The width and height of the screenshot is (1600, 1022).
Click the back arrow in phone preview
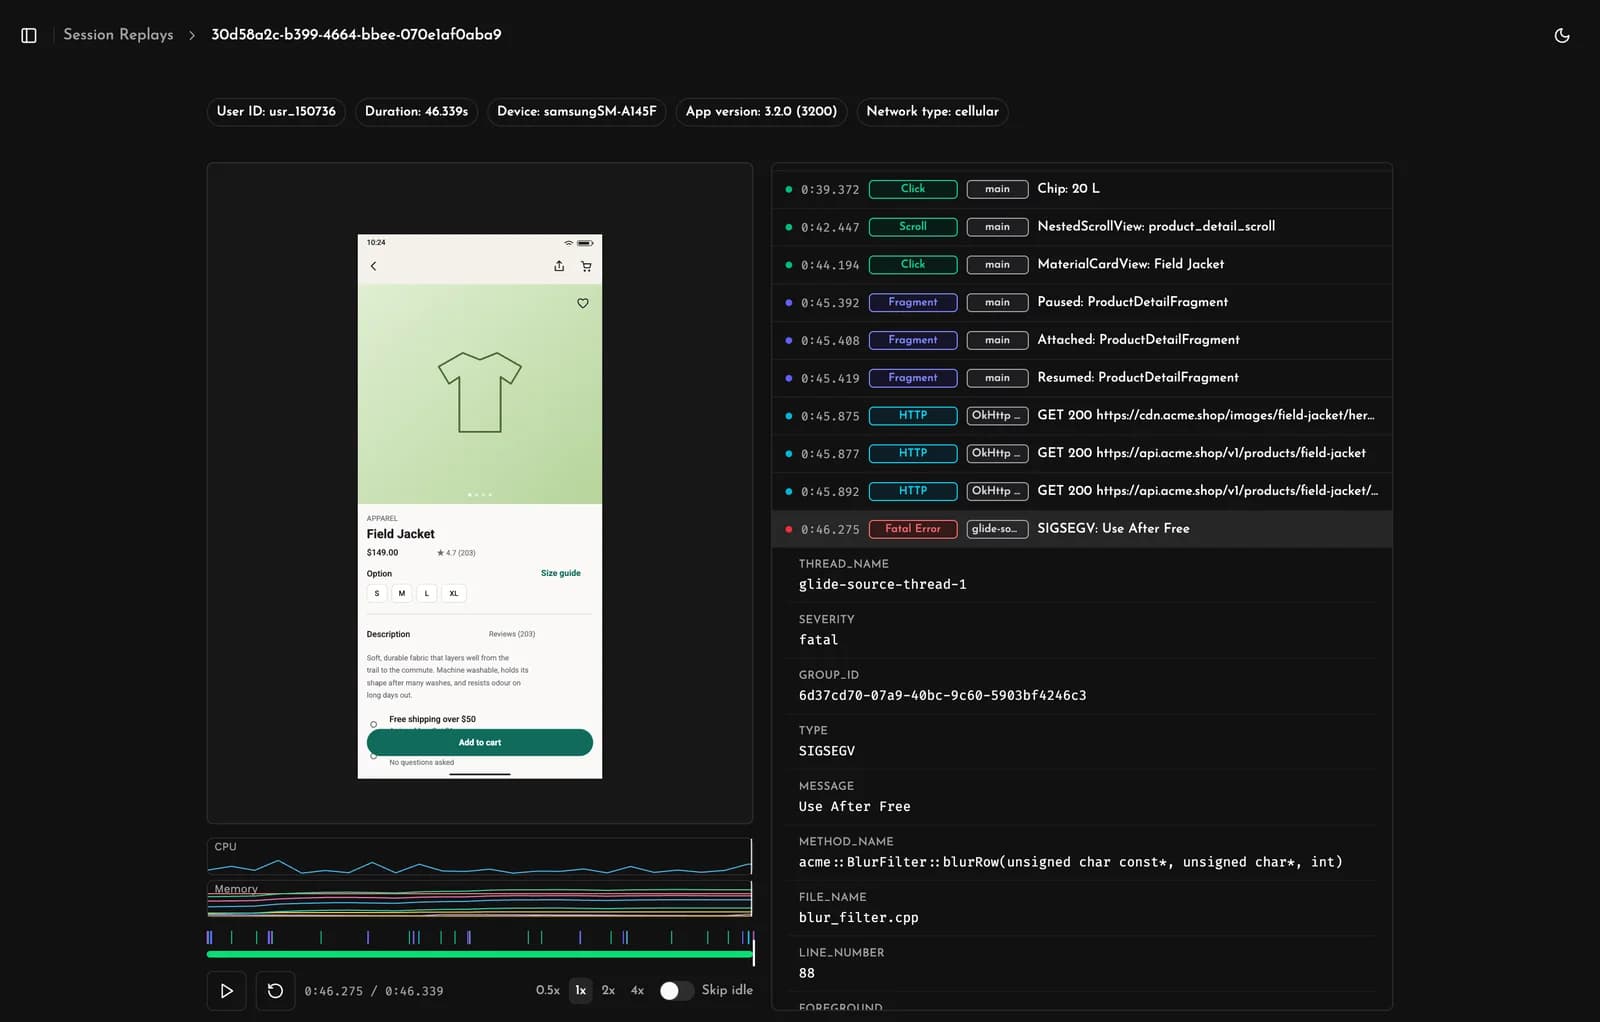(374, 266)
